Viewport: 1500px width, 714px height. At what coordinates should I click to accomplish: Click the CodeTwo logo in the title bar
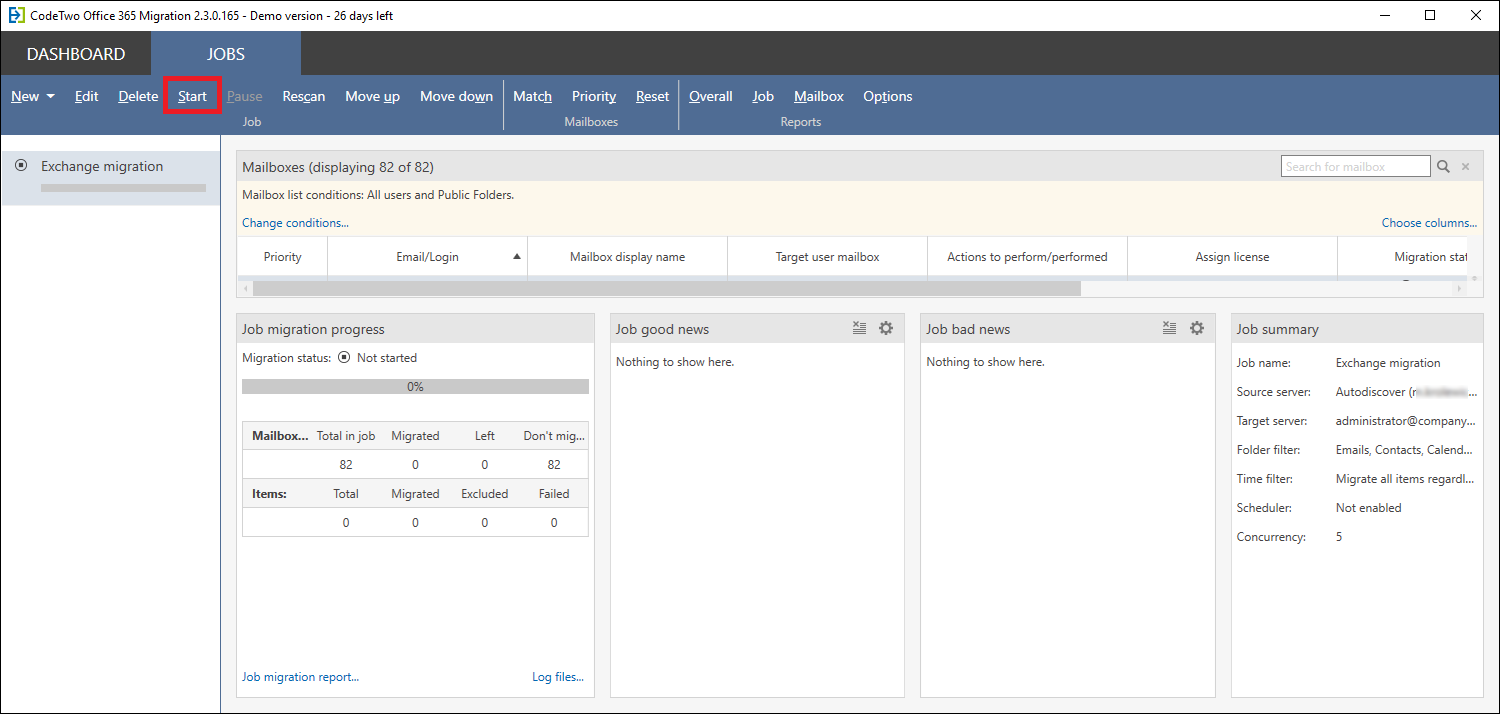[16, 15]
